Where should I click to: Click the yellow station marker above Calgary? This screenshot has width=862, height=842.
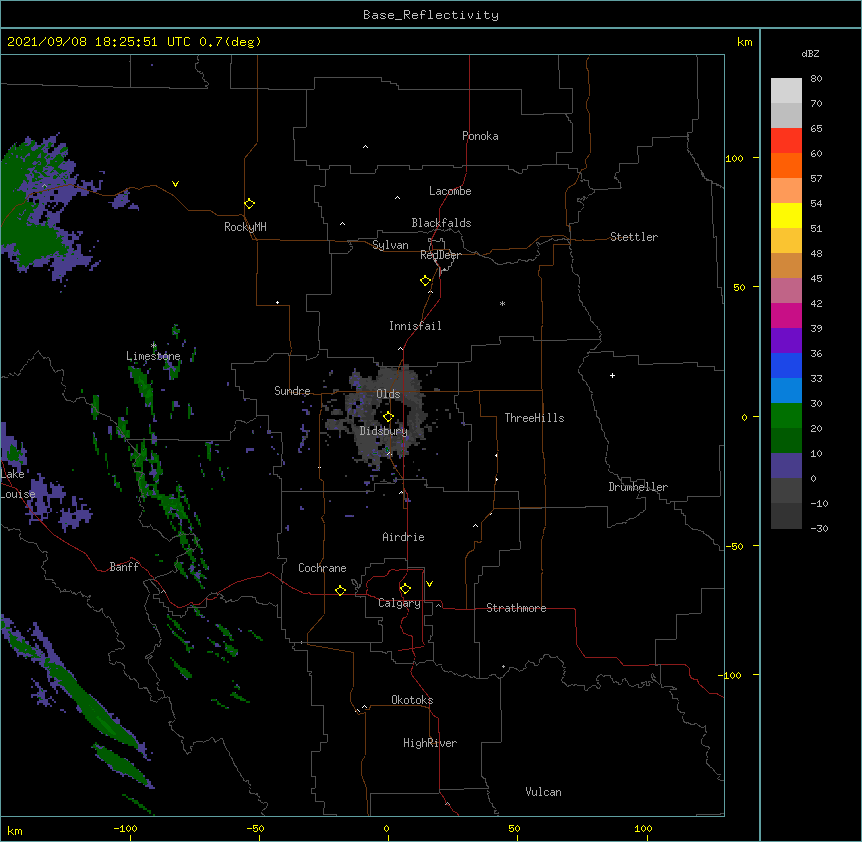(x=405, y=589)
